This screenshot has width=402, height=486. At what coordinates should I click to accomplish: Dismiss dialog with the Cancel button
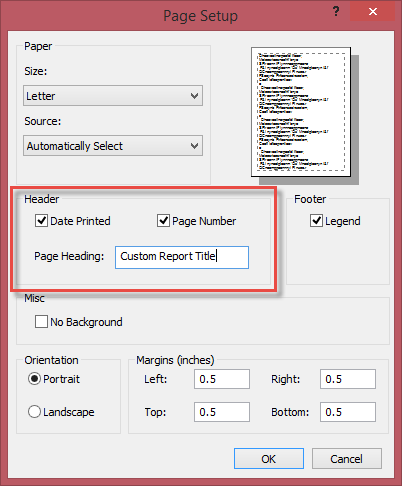[347, 459]
